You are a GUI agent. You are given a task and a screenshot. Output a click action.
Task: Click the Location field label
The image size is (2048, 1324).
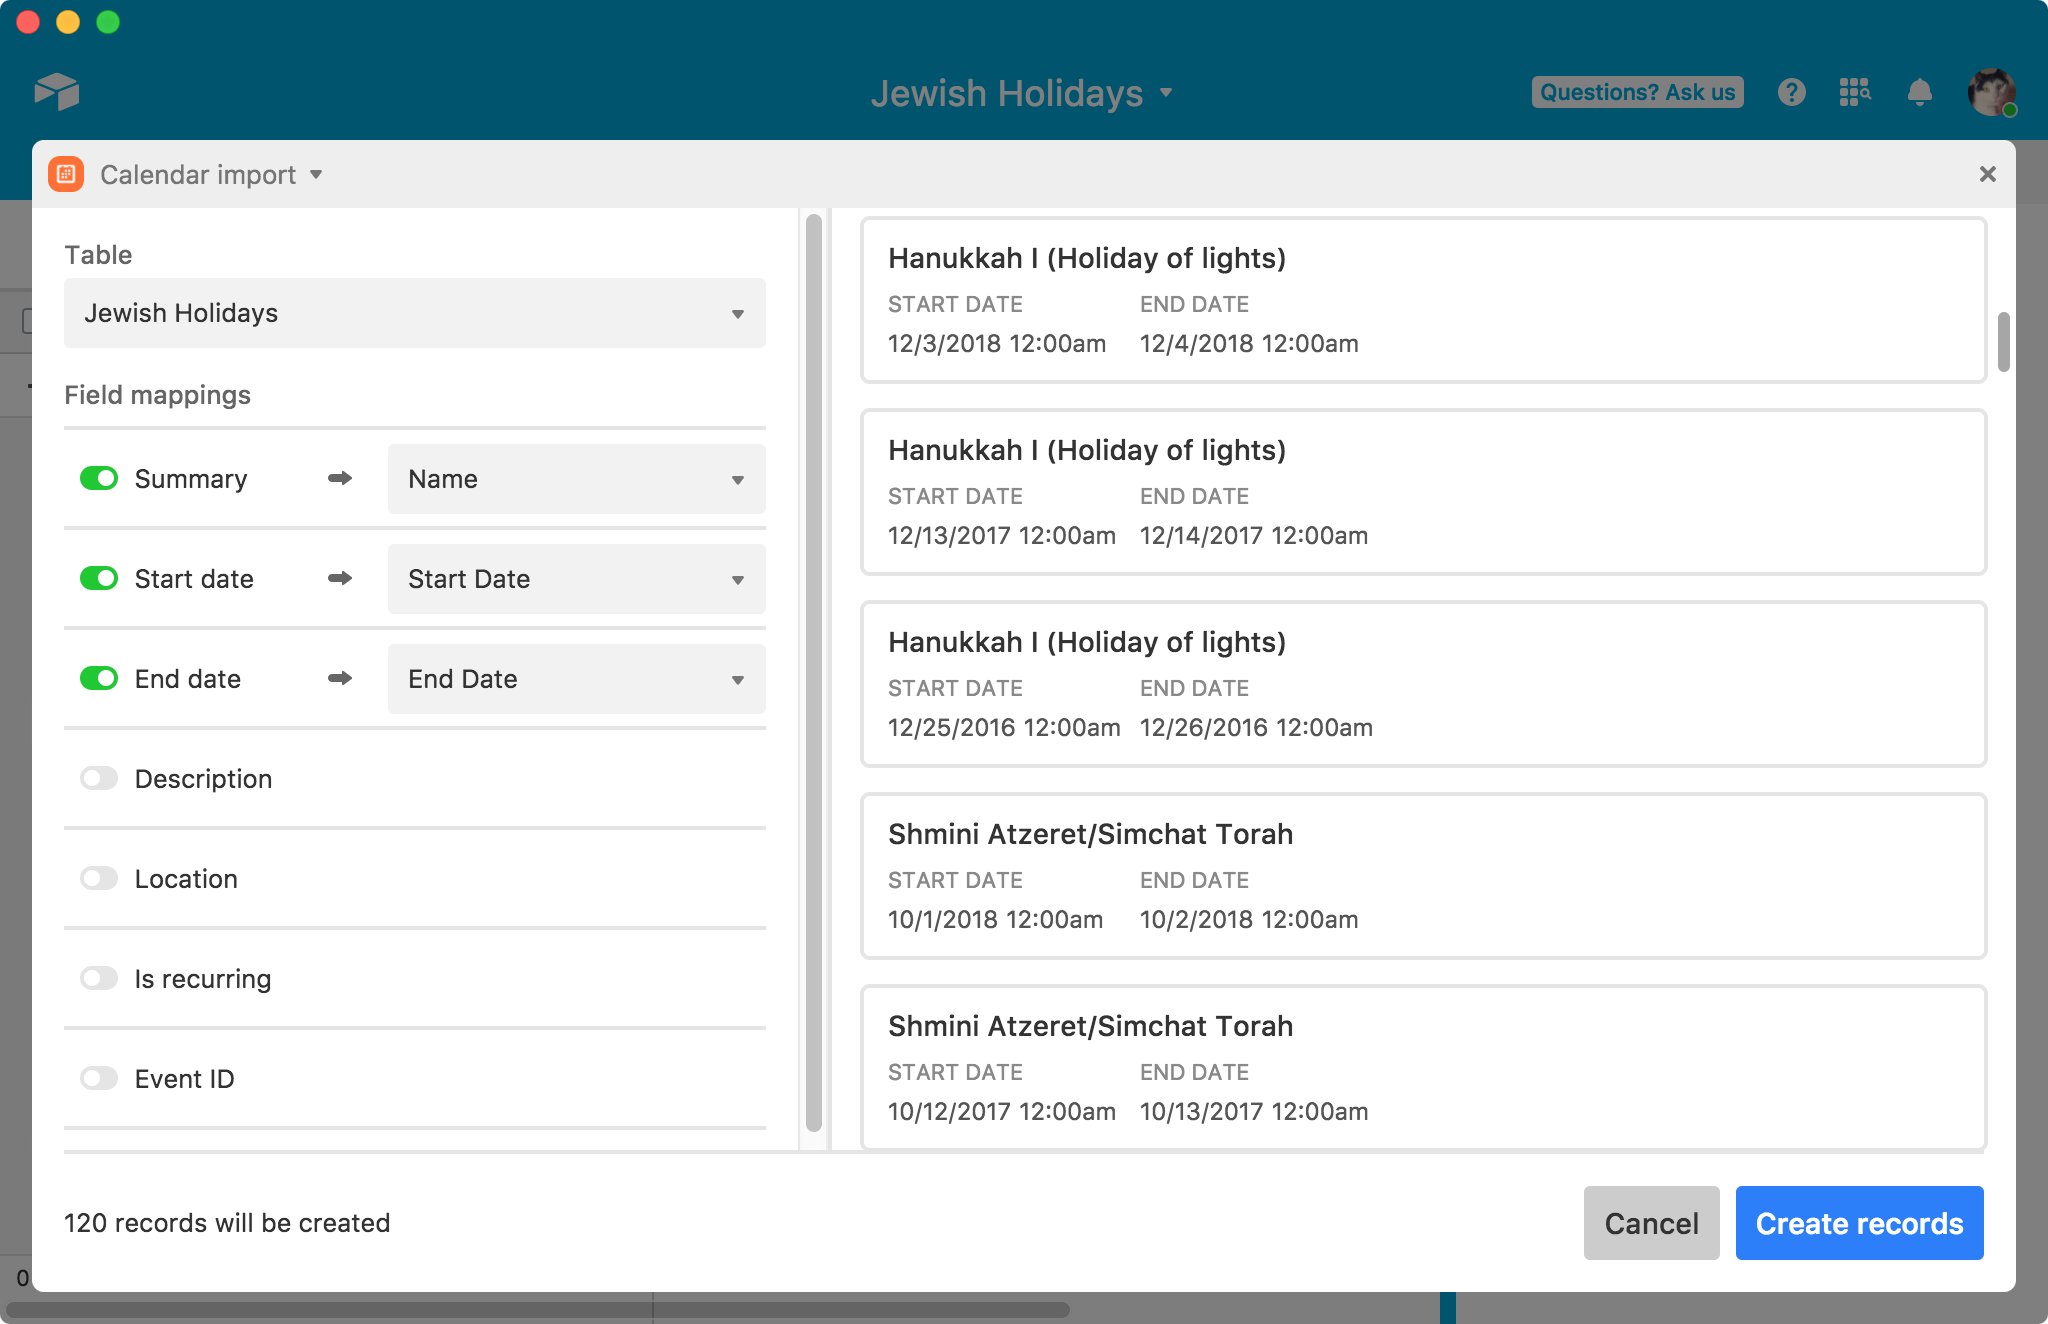[186, 879]
